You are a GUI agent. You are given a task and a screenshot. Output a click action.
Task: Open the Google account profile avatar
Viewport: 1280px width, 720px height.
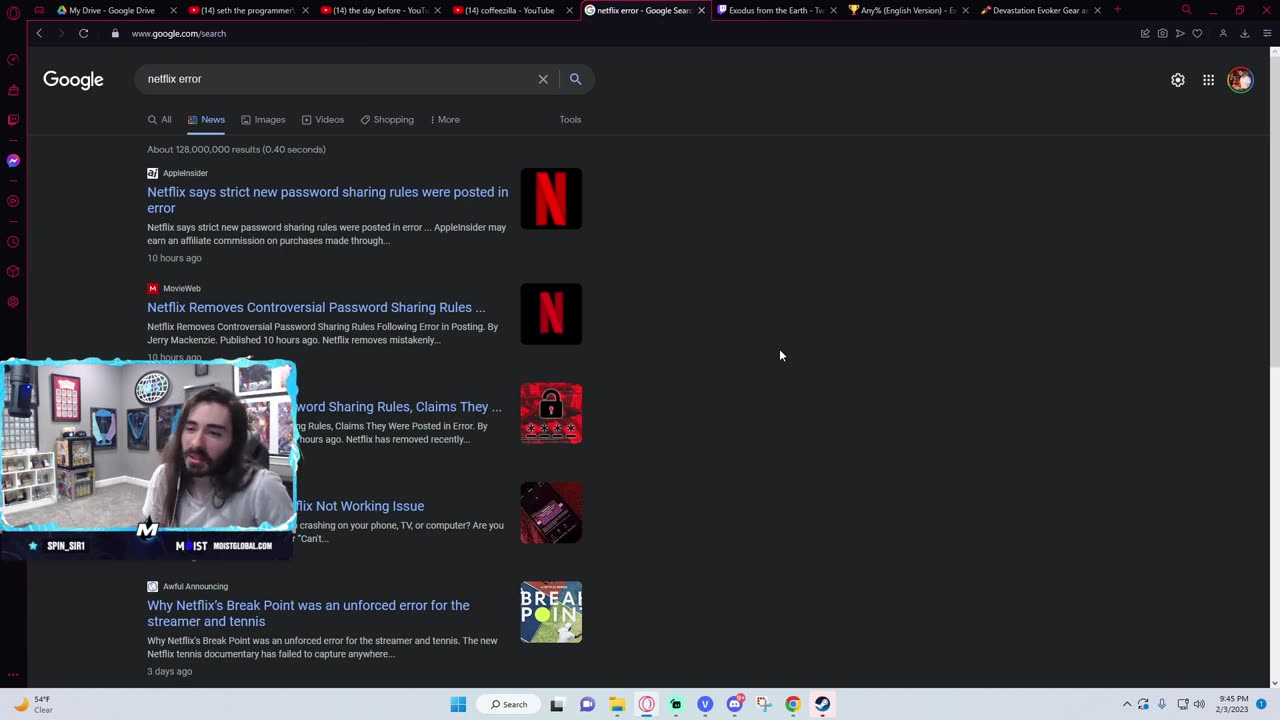[x=1240, y=80]
